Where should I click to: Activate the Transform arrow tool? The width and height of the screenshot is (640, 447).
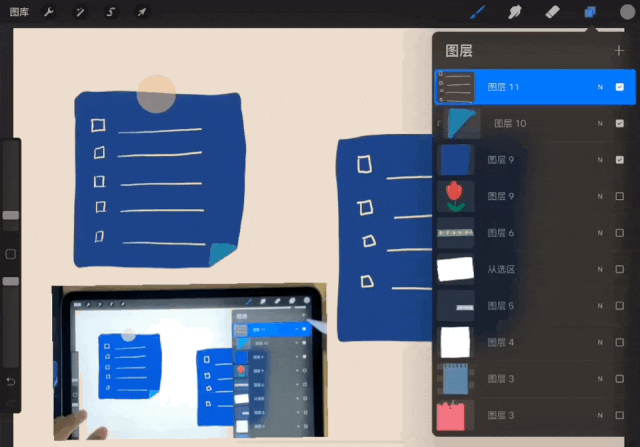point(142,12)
